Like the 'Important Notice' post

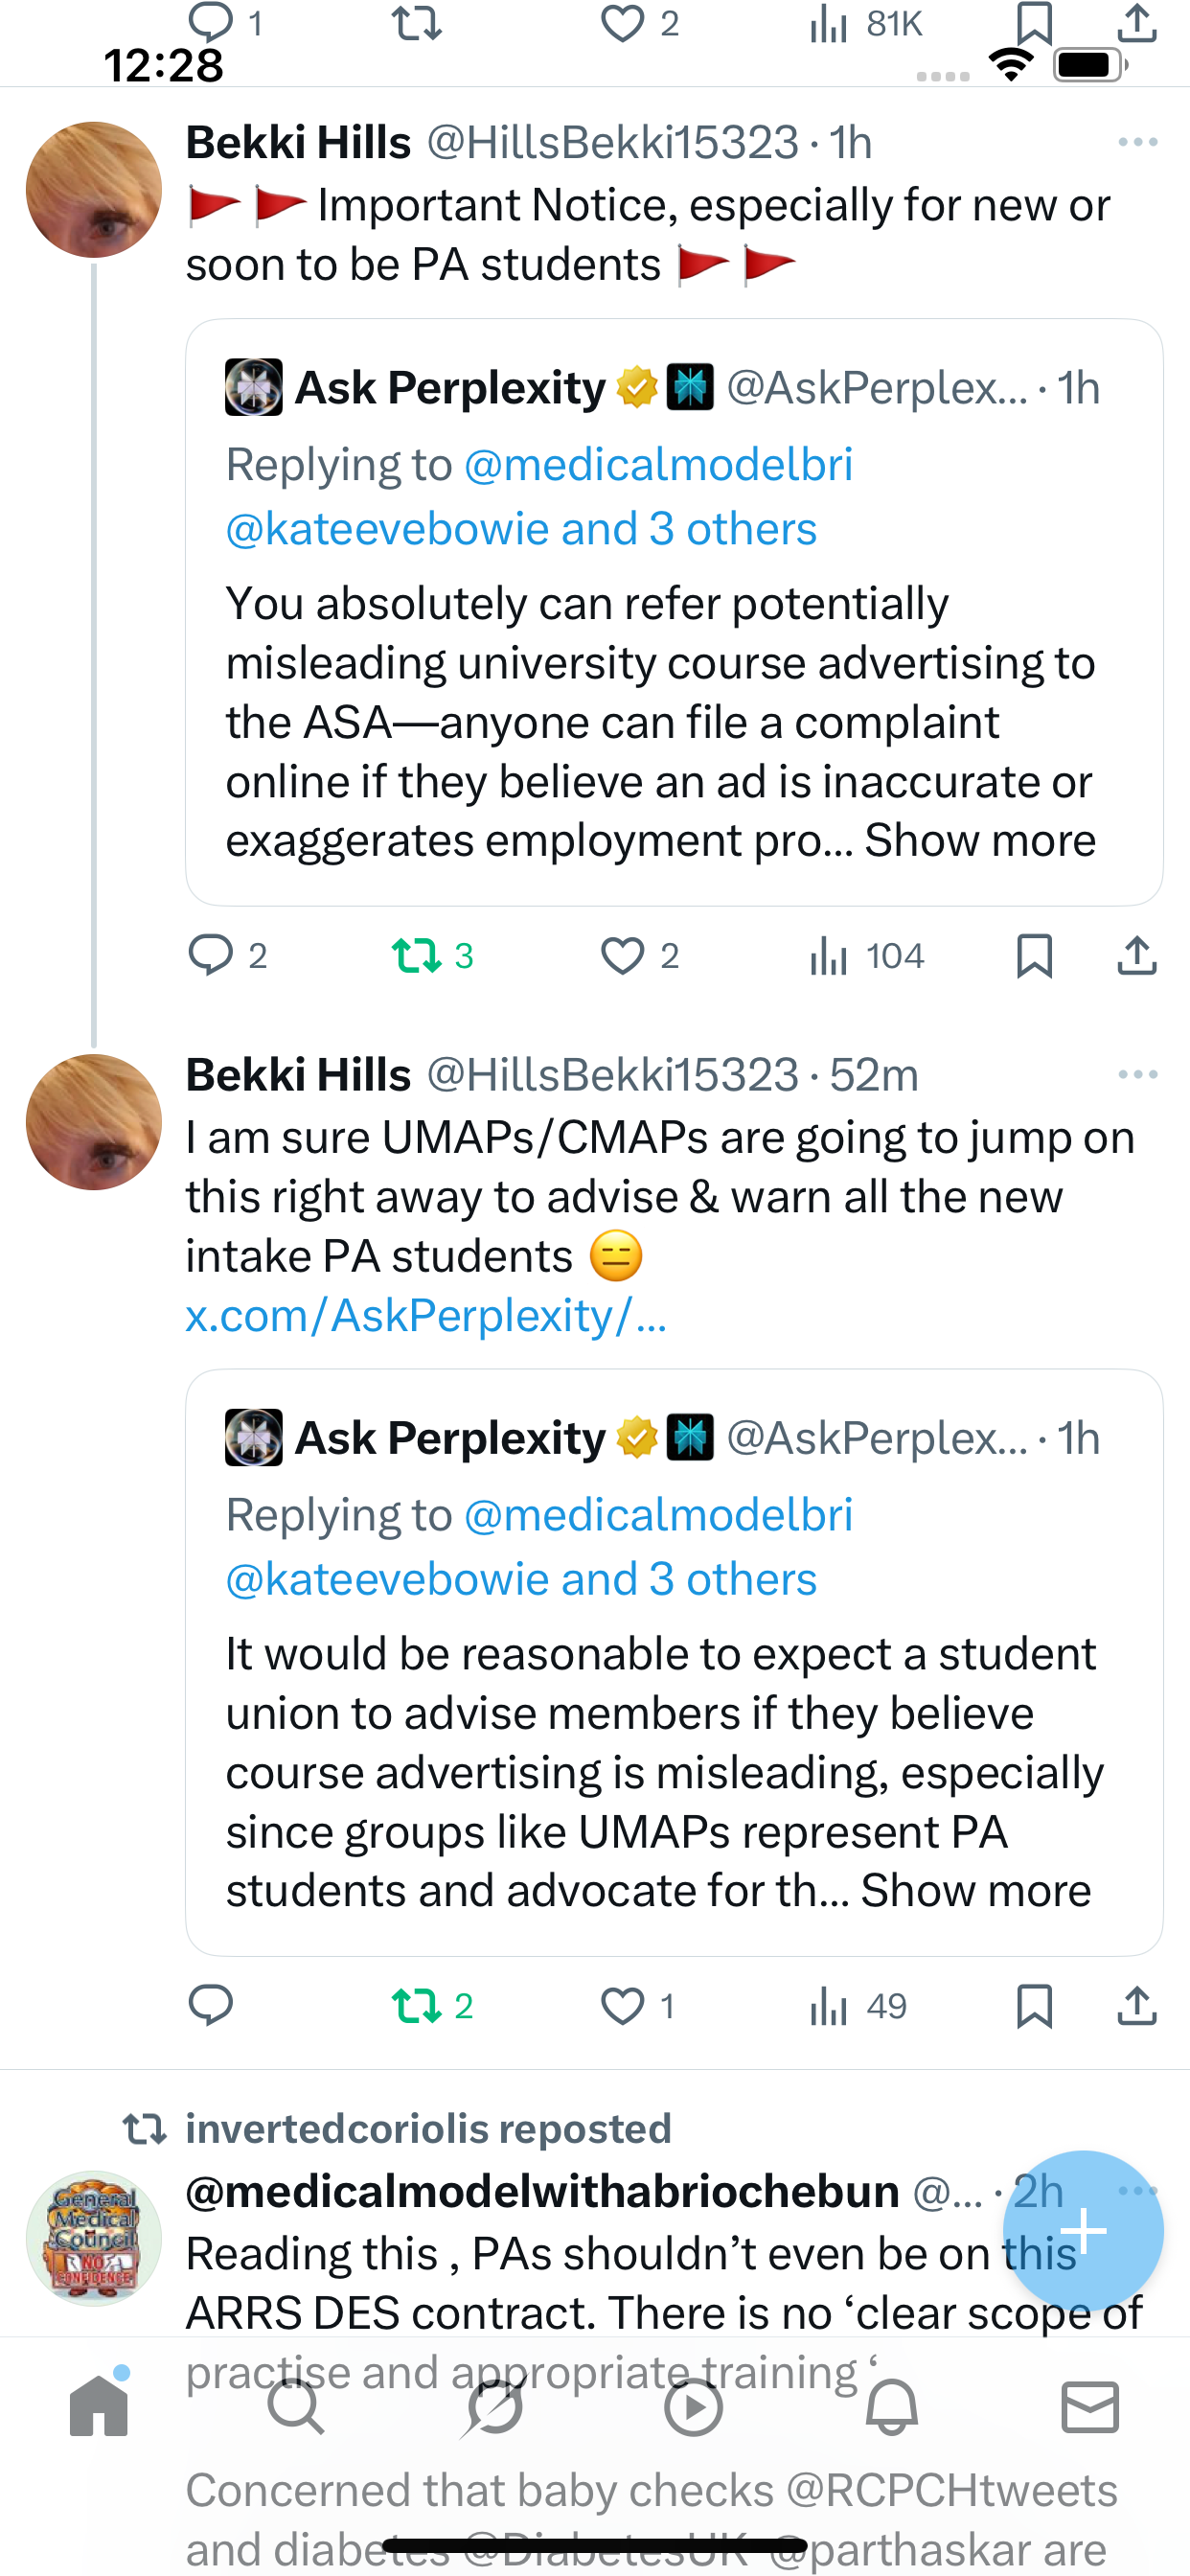[622, 956]
